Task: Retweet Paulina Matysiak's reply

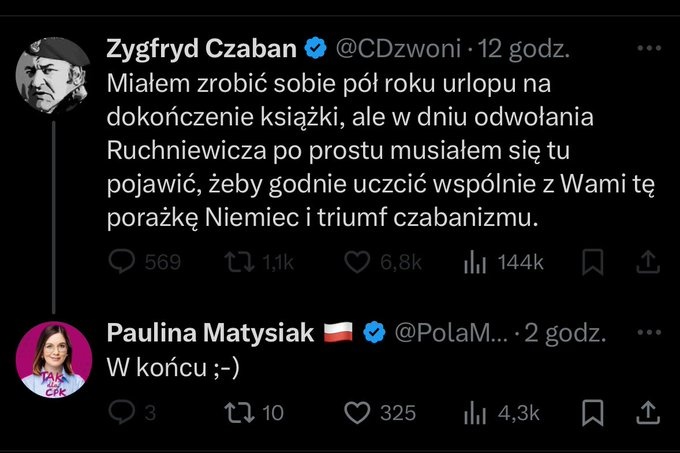Action: 240,412
